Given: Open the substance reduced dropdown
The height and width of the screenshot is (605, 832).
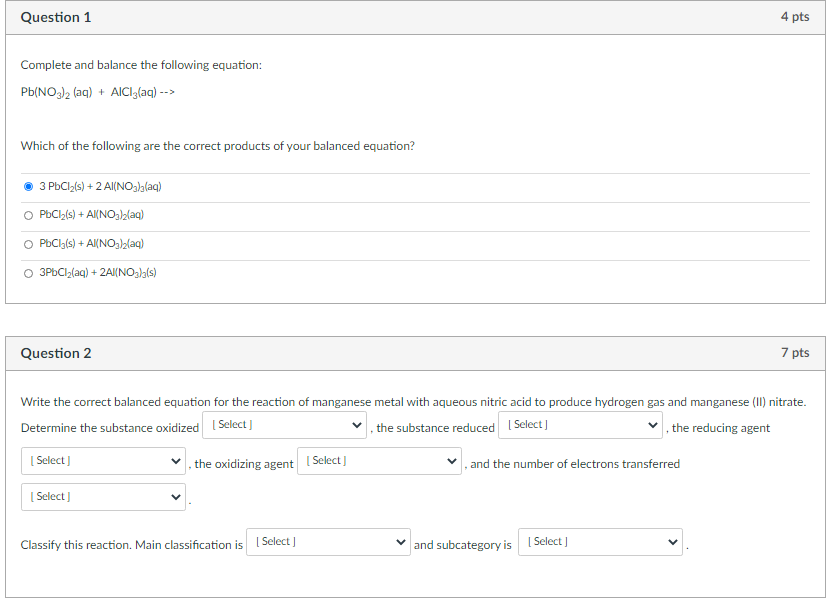Looking at the screenshot, I should coord(580,425).
